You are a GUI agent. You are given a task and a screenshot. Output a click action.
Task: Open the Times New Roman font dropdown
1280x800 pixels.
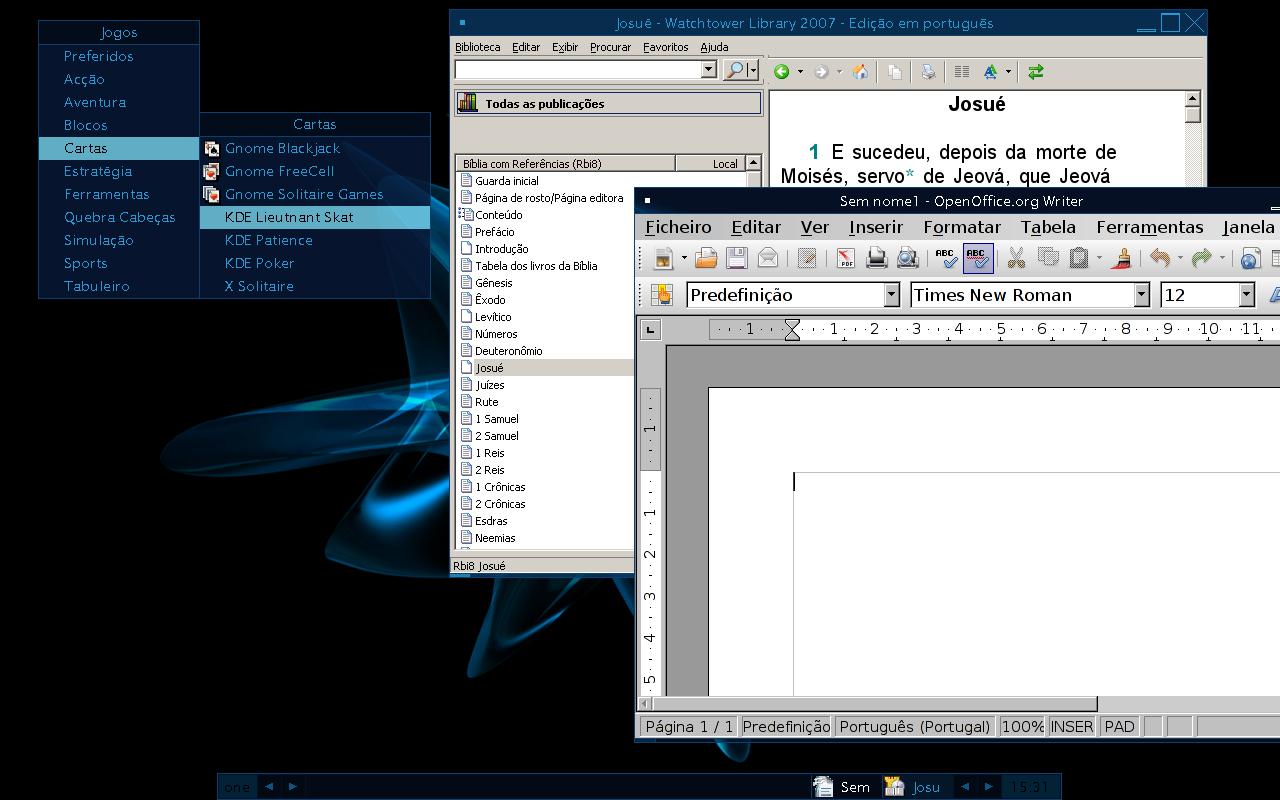pos(1142,295)
